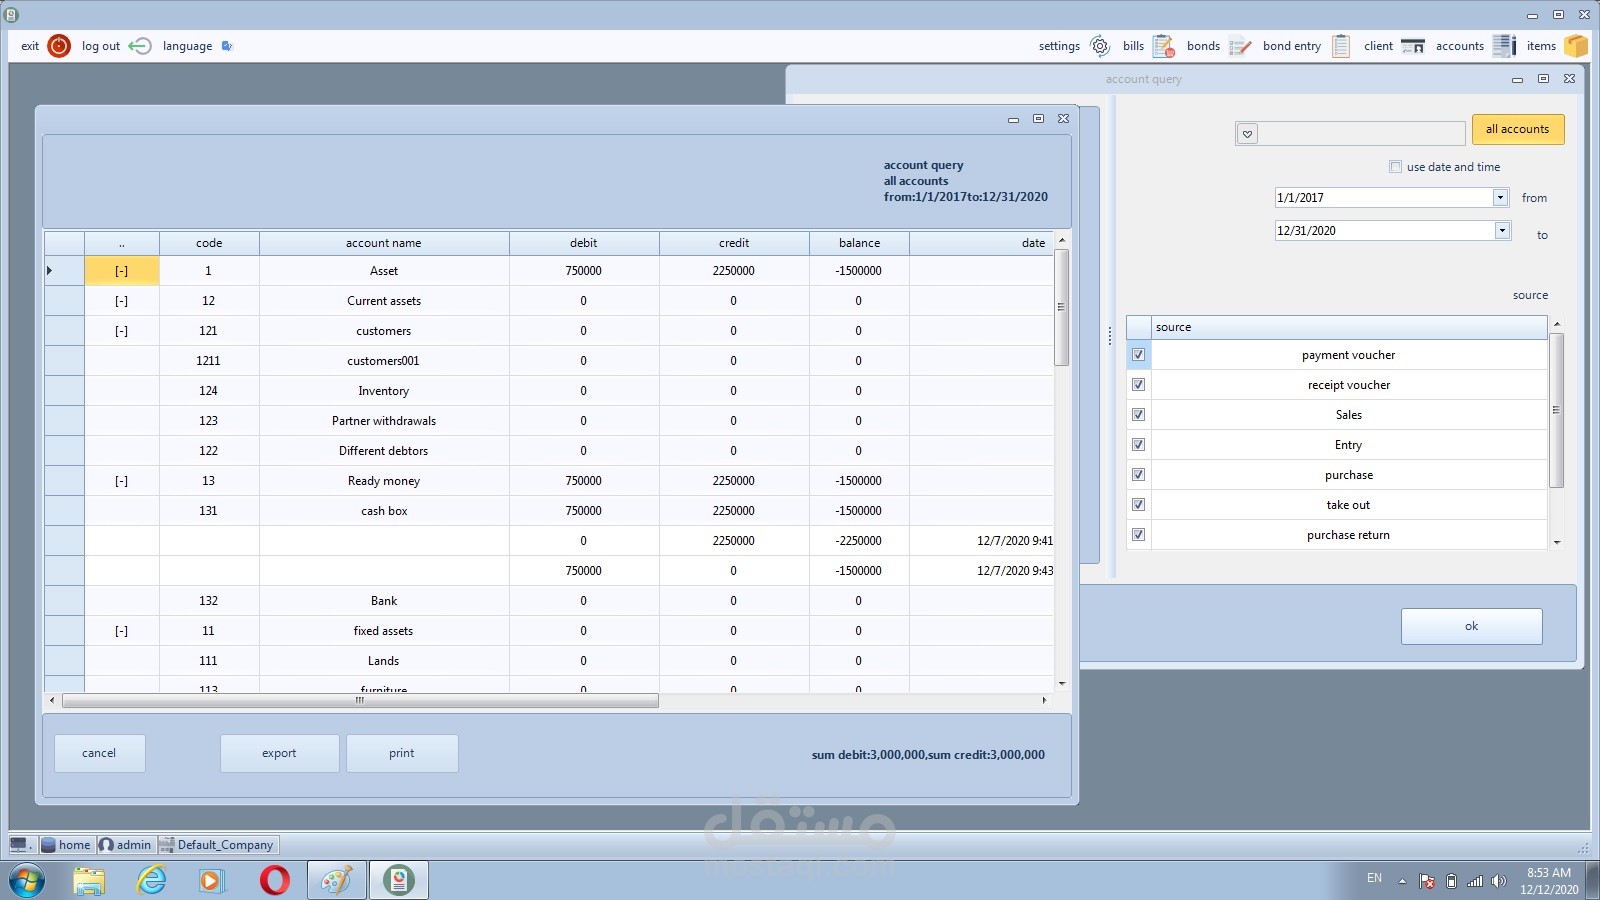Image resolution: width=1600 pixels, height=900 pixels.
Task: Enable use date and time checkbox
Action: pos(1395,167)
